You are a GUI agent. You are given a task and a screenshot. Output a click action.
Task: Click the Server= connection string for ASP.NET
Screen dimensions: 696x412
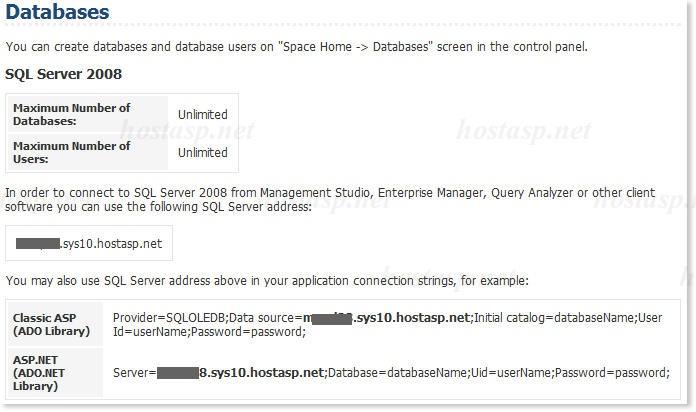[134, 372]
